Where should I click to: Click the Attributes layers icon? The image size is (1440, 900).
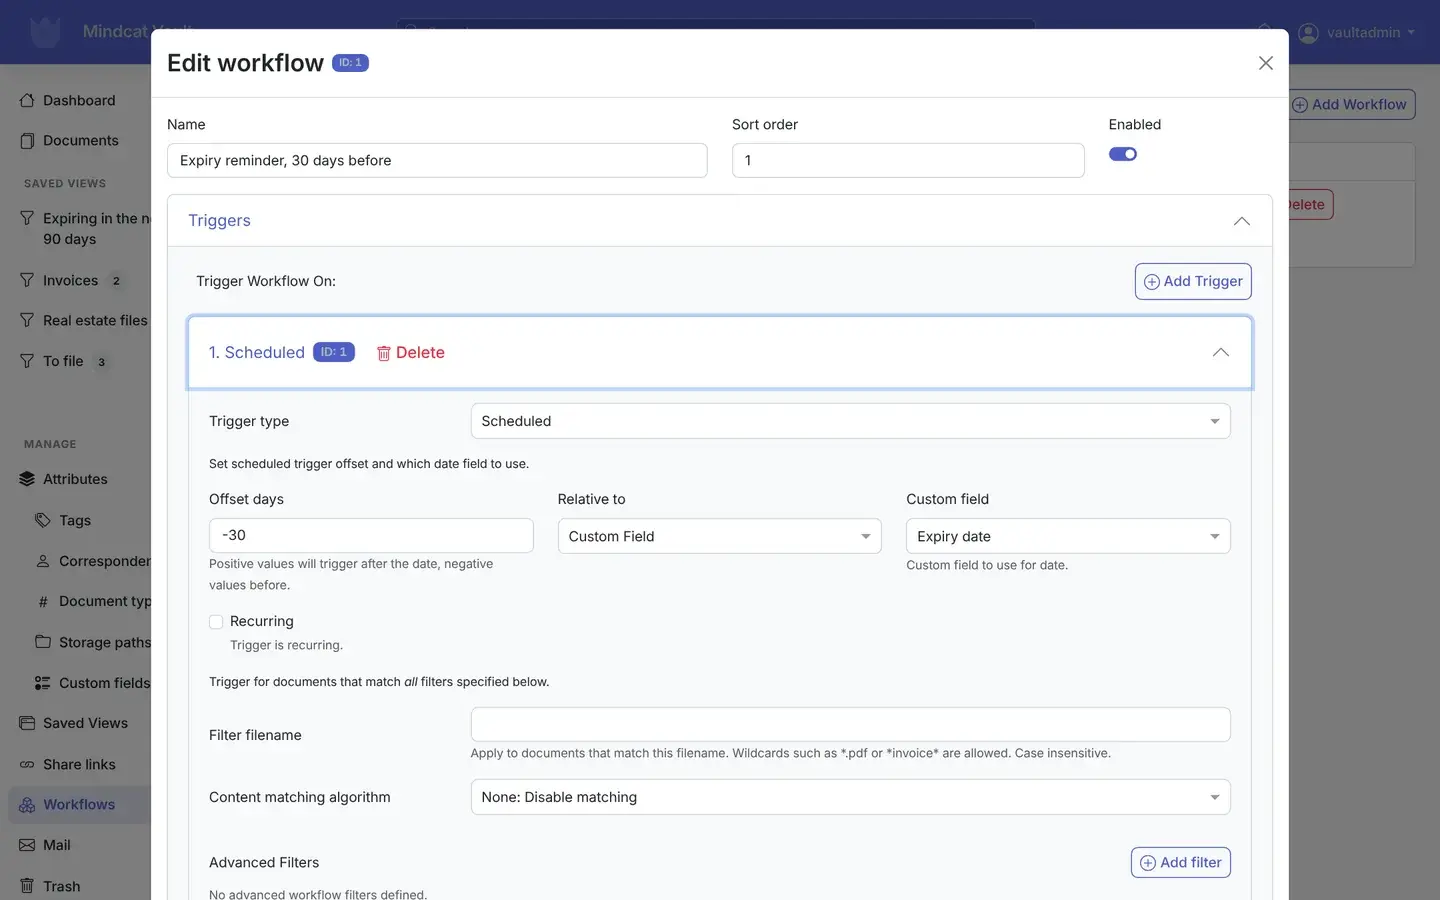(x=27, y=479)
